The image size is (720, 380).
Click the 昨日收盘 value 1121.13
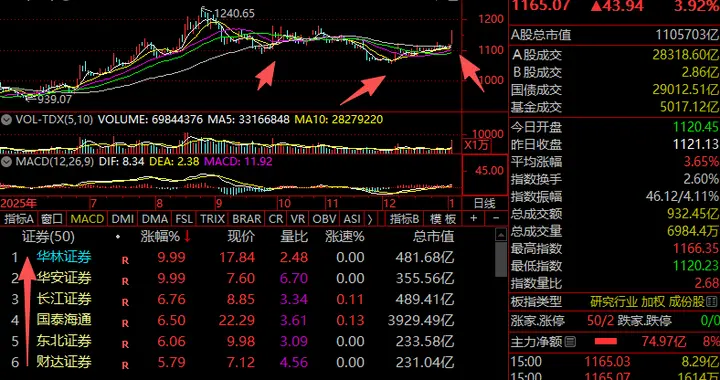tap(695, 145)
